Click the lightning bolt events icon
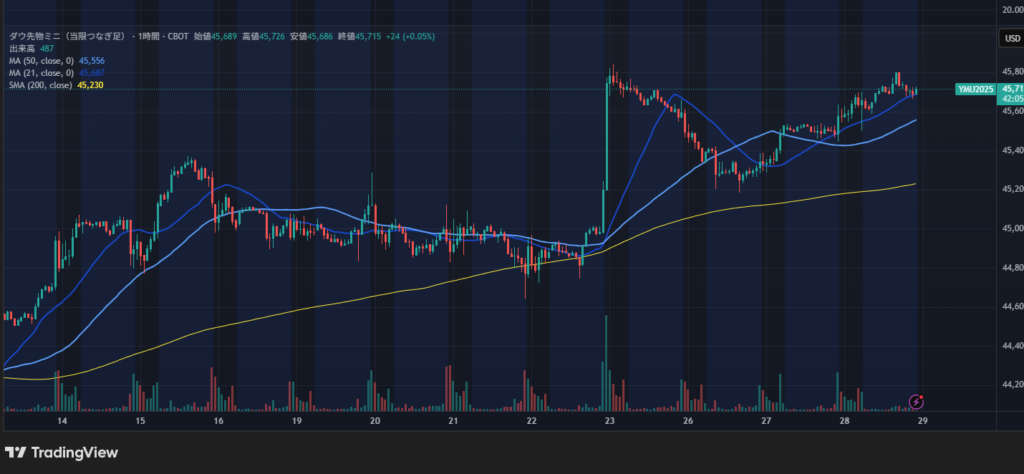This screenshot has width=1024, height=474. click(916, 402)
